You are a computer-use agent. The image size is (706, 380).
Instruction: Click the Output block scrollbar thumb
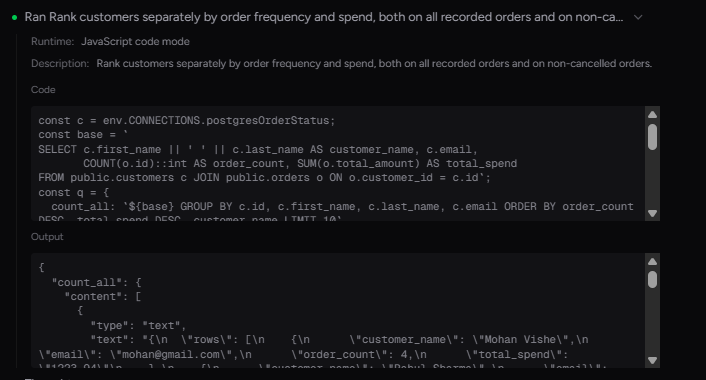[652, 279]
